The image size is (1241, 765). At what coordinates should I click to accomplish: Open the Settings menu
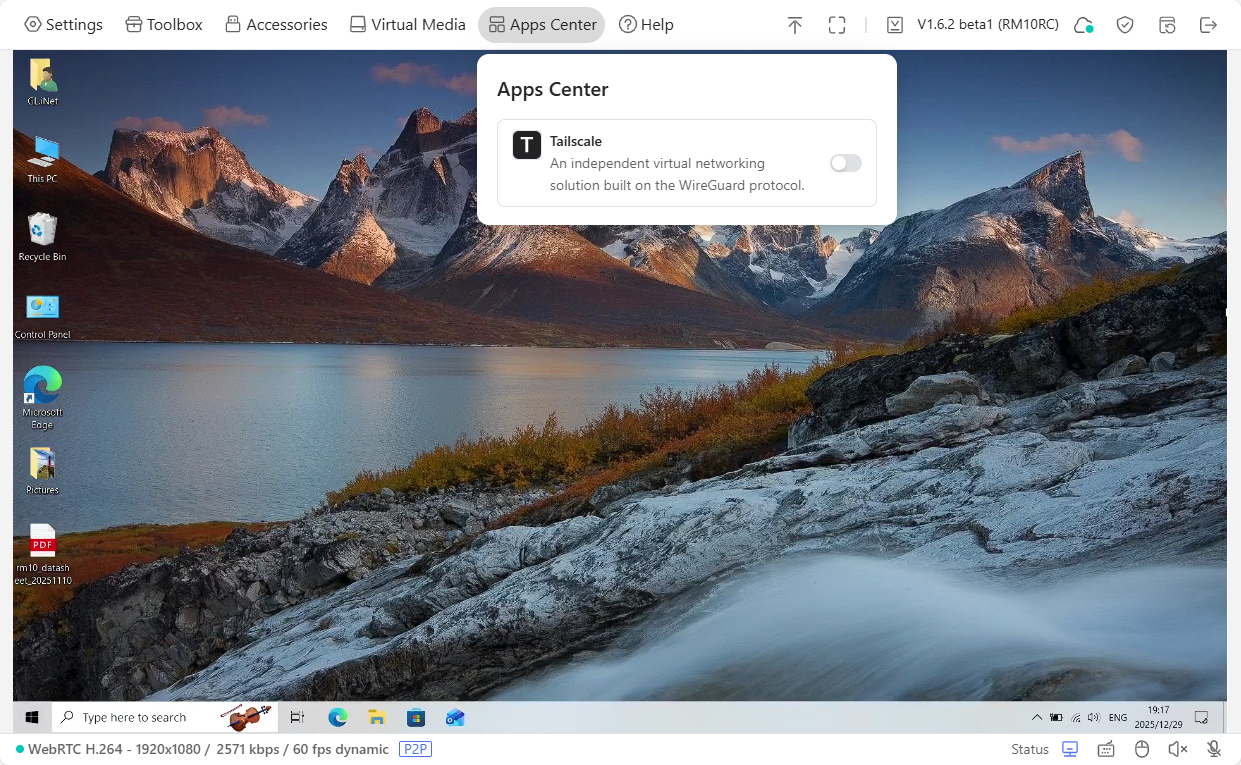coord(63,25)
